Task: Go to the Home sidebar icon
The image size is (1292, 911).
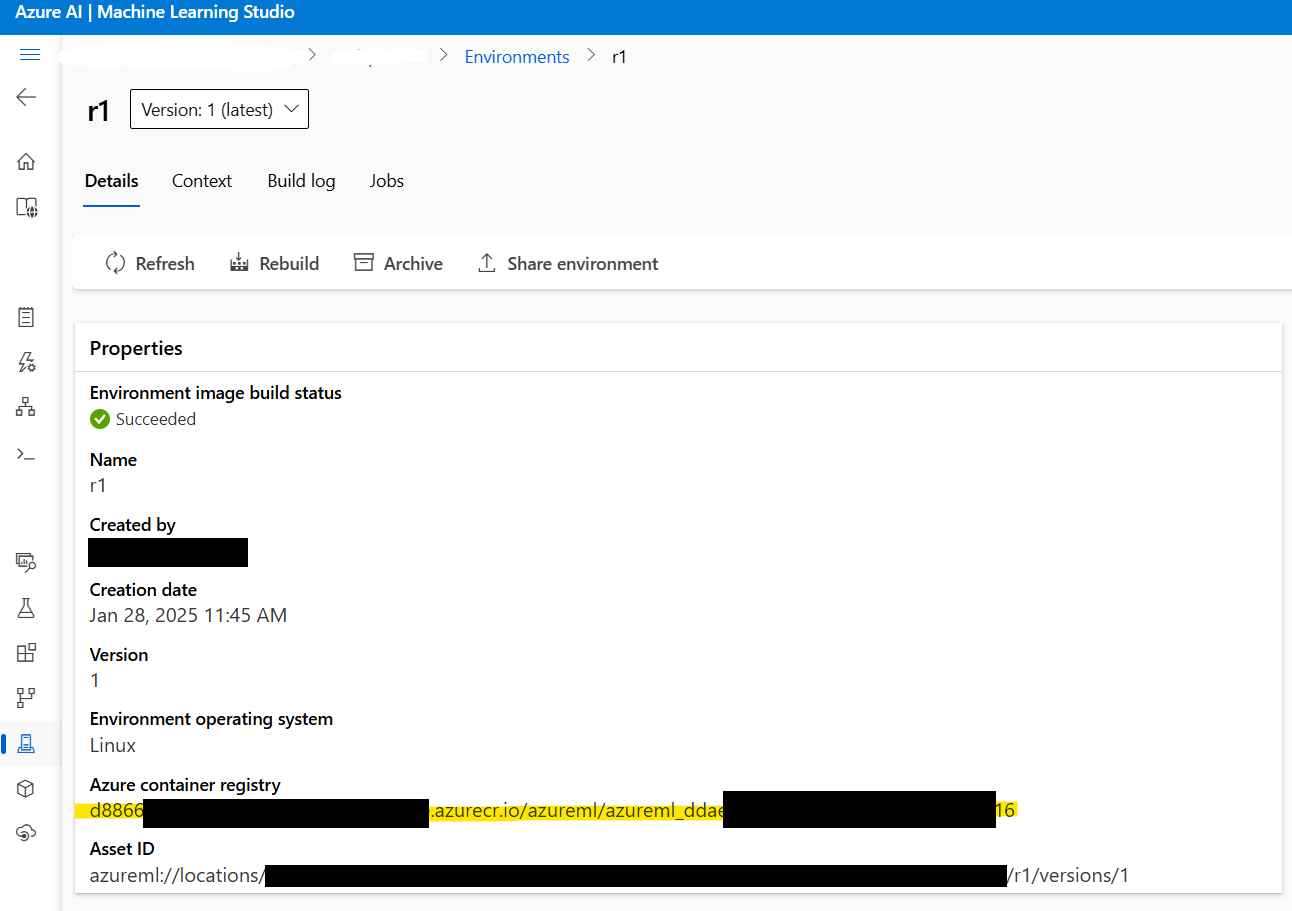Action: click(27, 161)
